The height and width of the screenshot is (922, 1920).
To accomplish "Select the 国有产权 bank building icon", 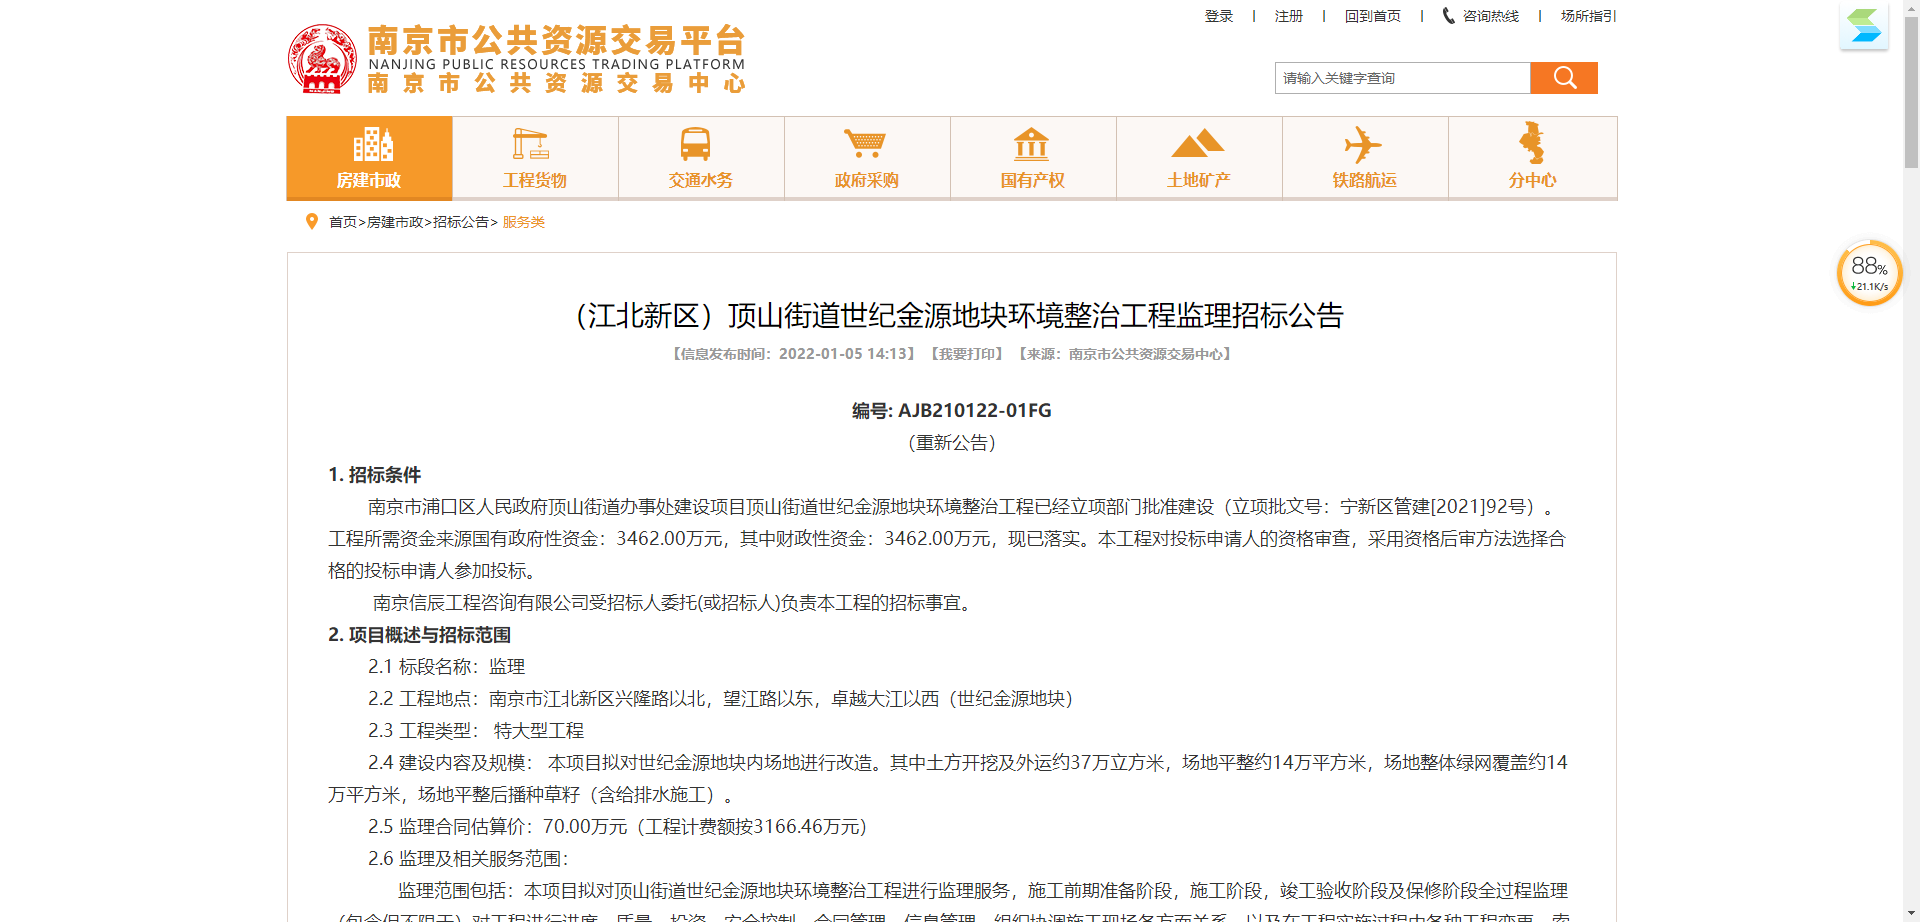I will tap(1032, 158).
